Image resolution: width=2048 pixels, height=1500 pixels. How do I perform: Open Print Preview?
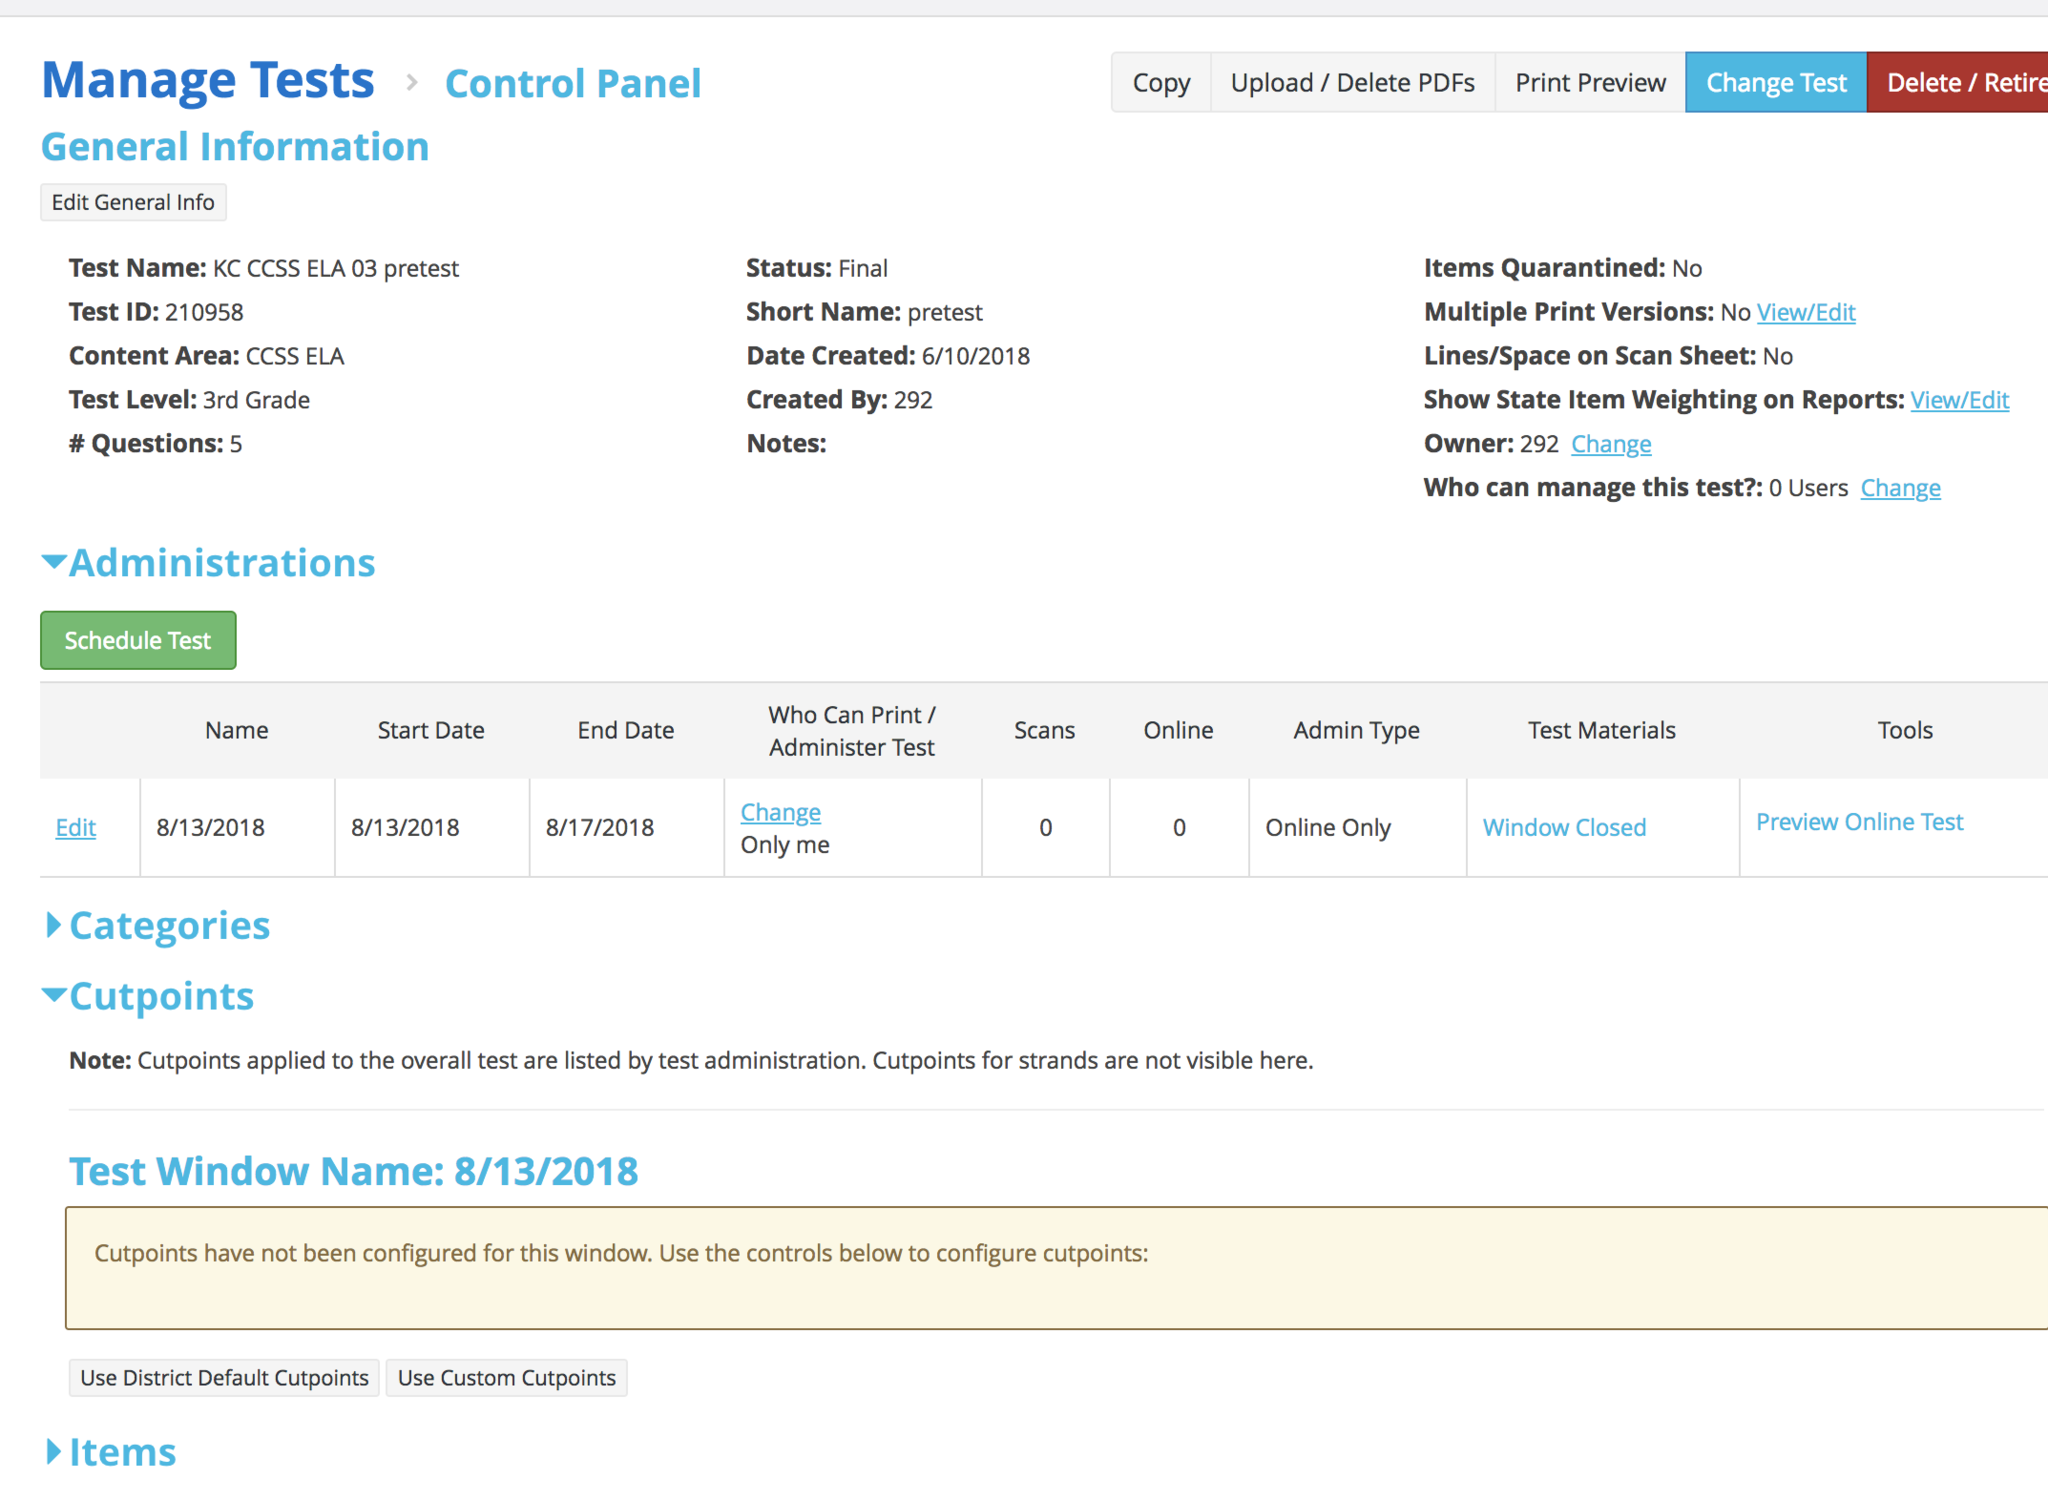click(x=1590, y=83)
